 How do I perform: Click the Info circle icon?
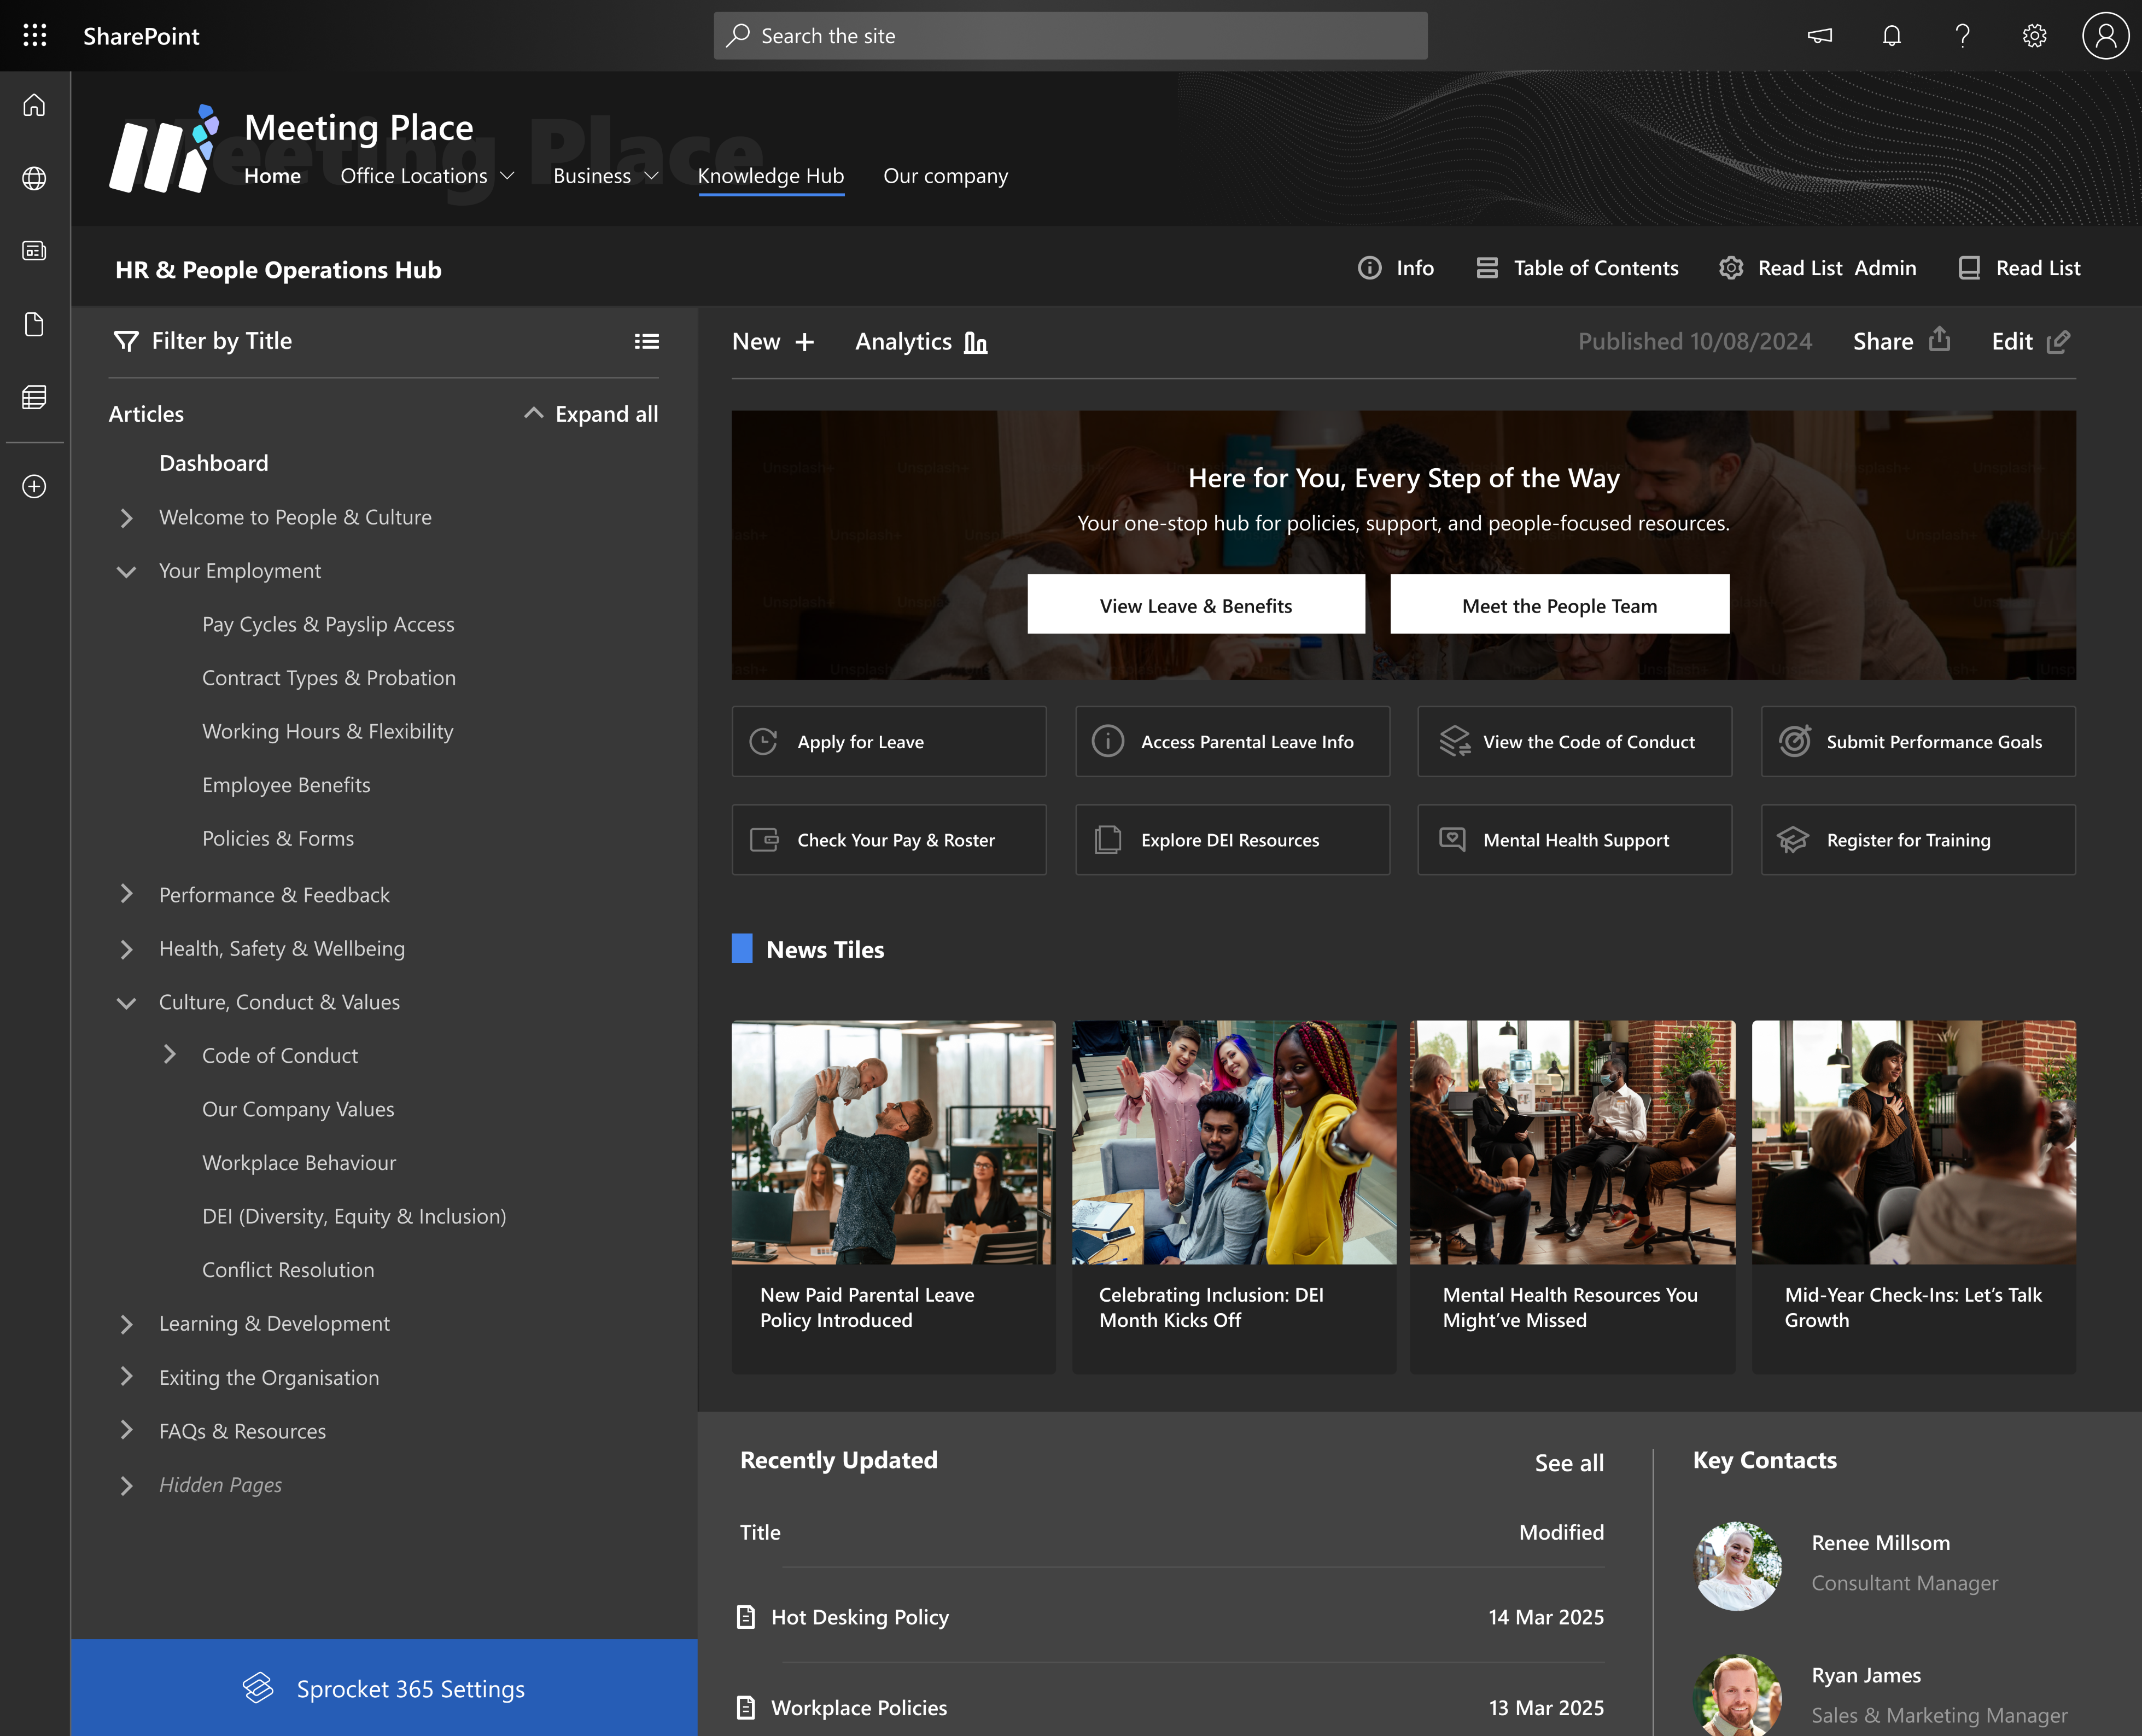[x=1369, y=268]
